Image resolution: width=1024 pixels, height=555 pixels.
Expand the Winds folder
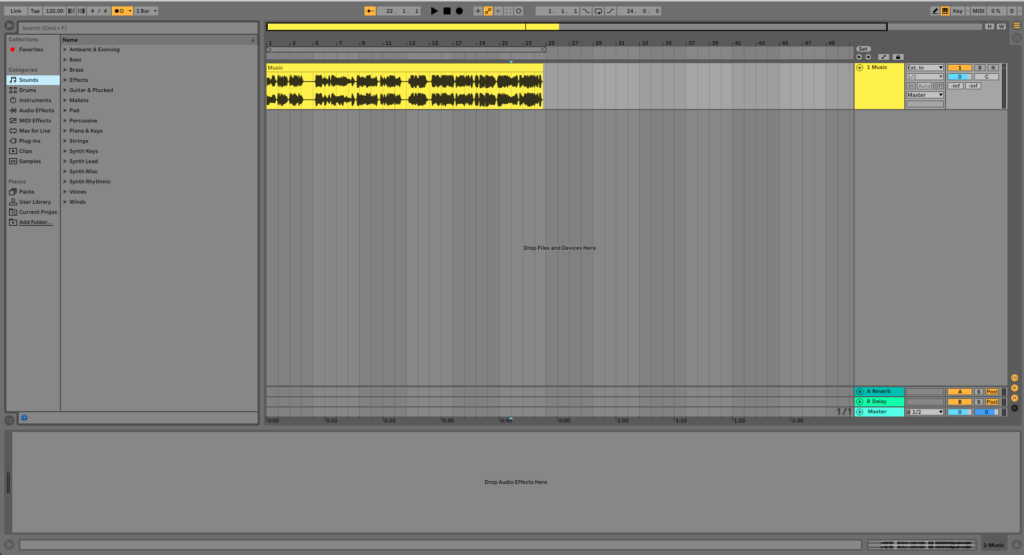[x=65, y=202]
